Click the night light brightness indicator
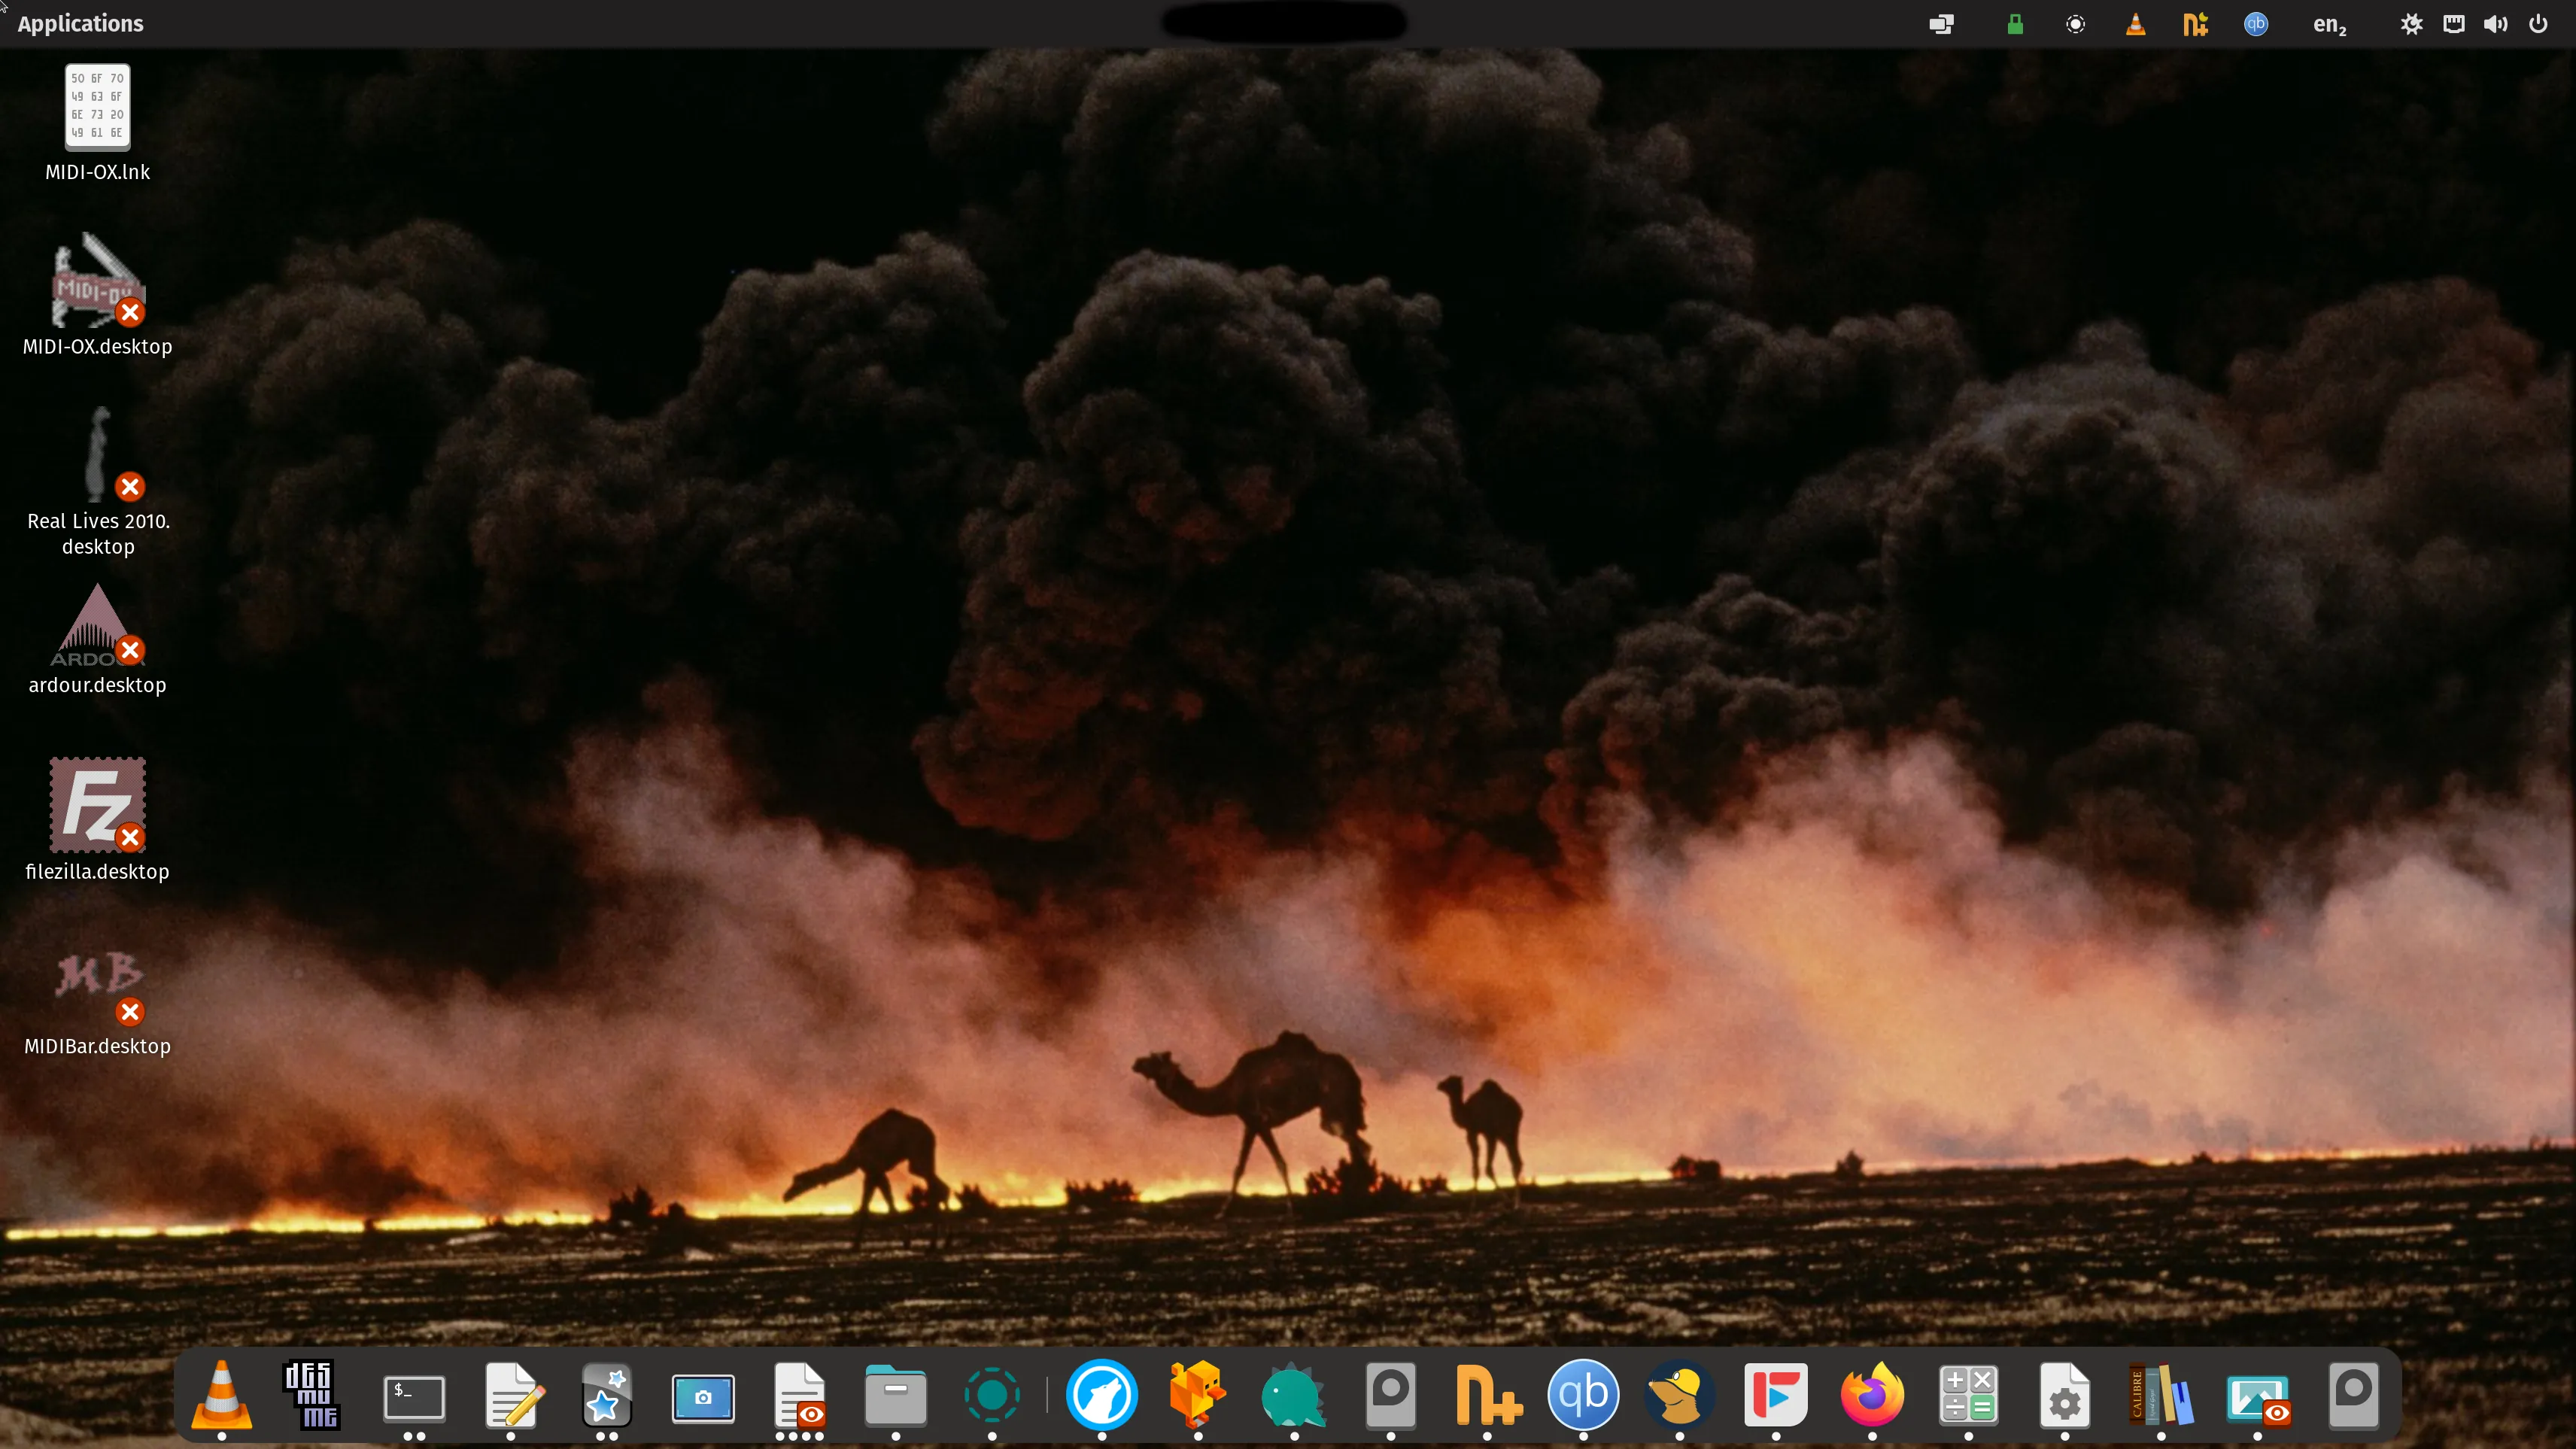The width and height of the screenshot is (2576, 1449). [x=2411, y=24]
